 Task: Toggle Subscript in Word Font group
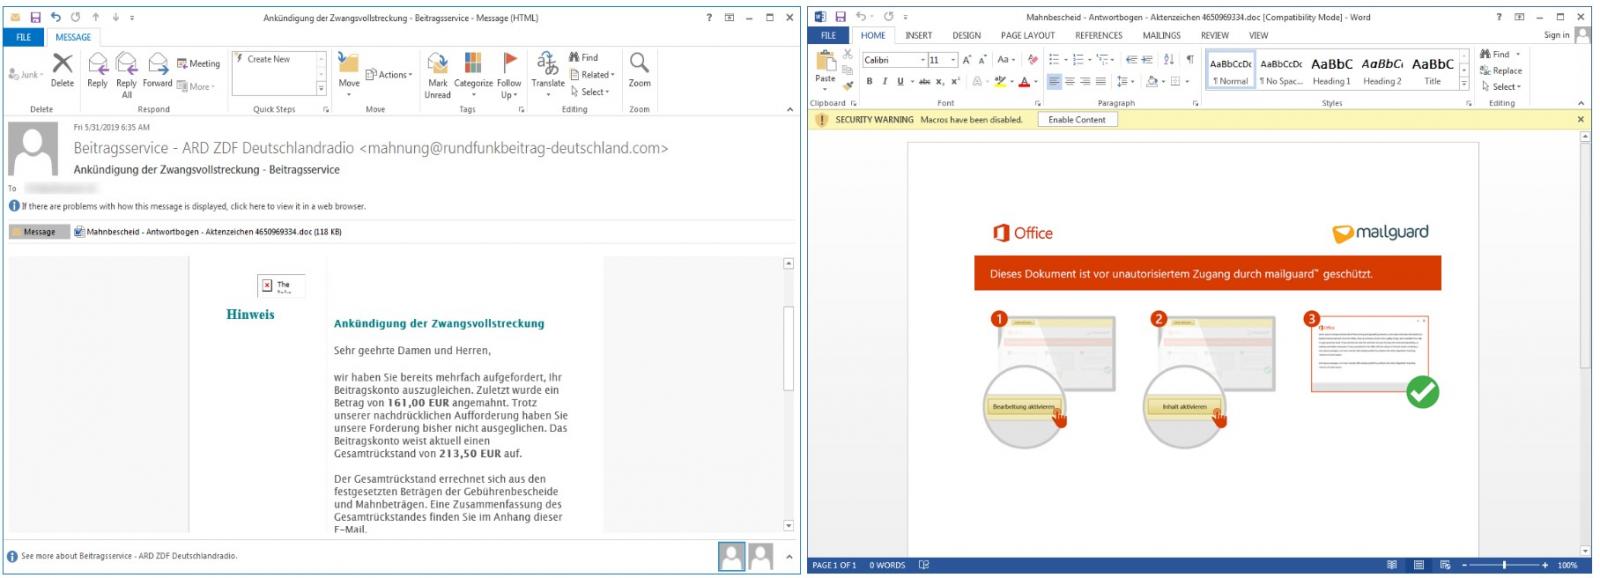tap(940, 82)
